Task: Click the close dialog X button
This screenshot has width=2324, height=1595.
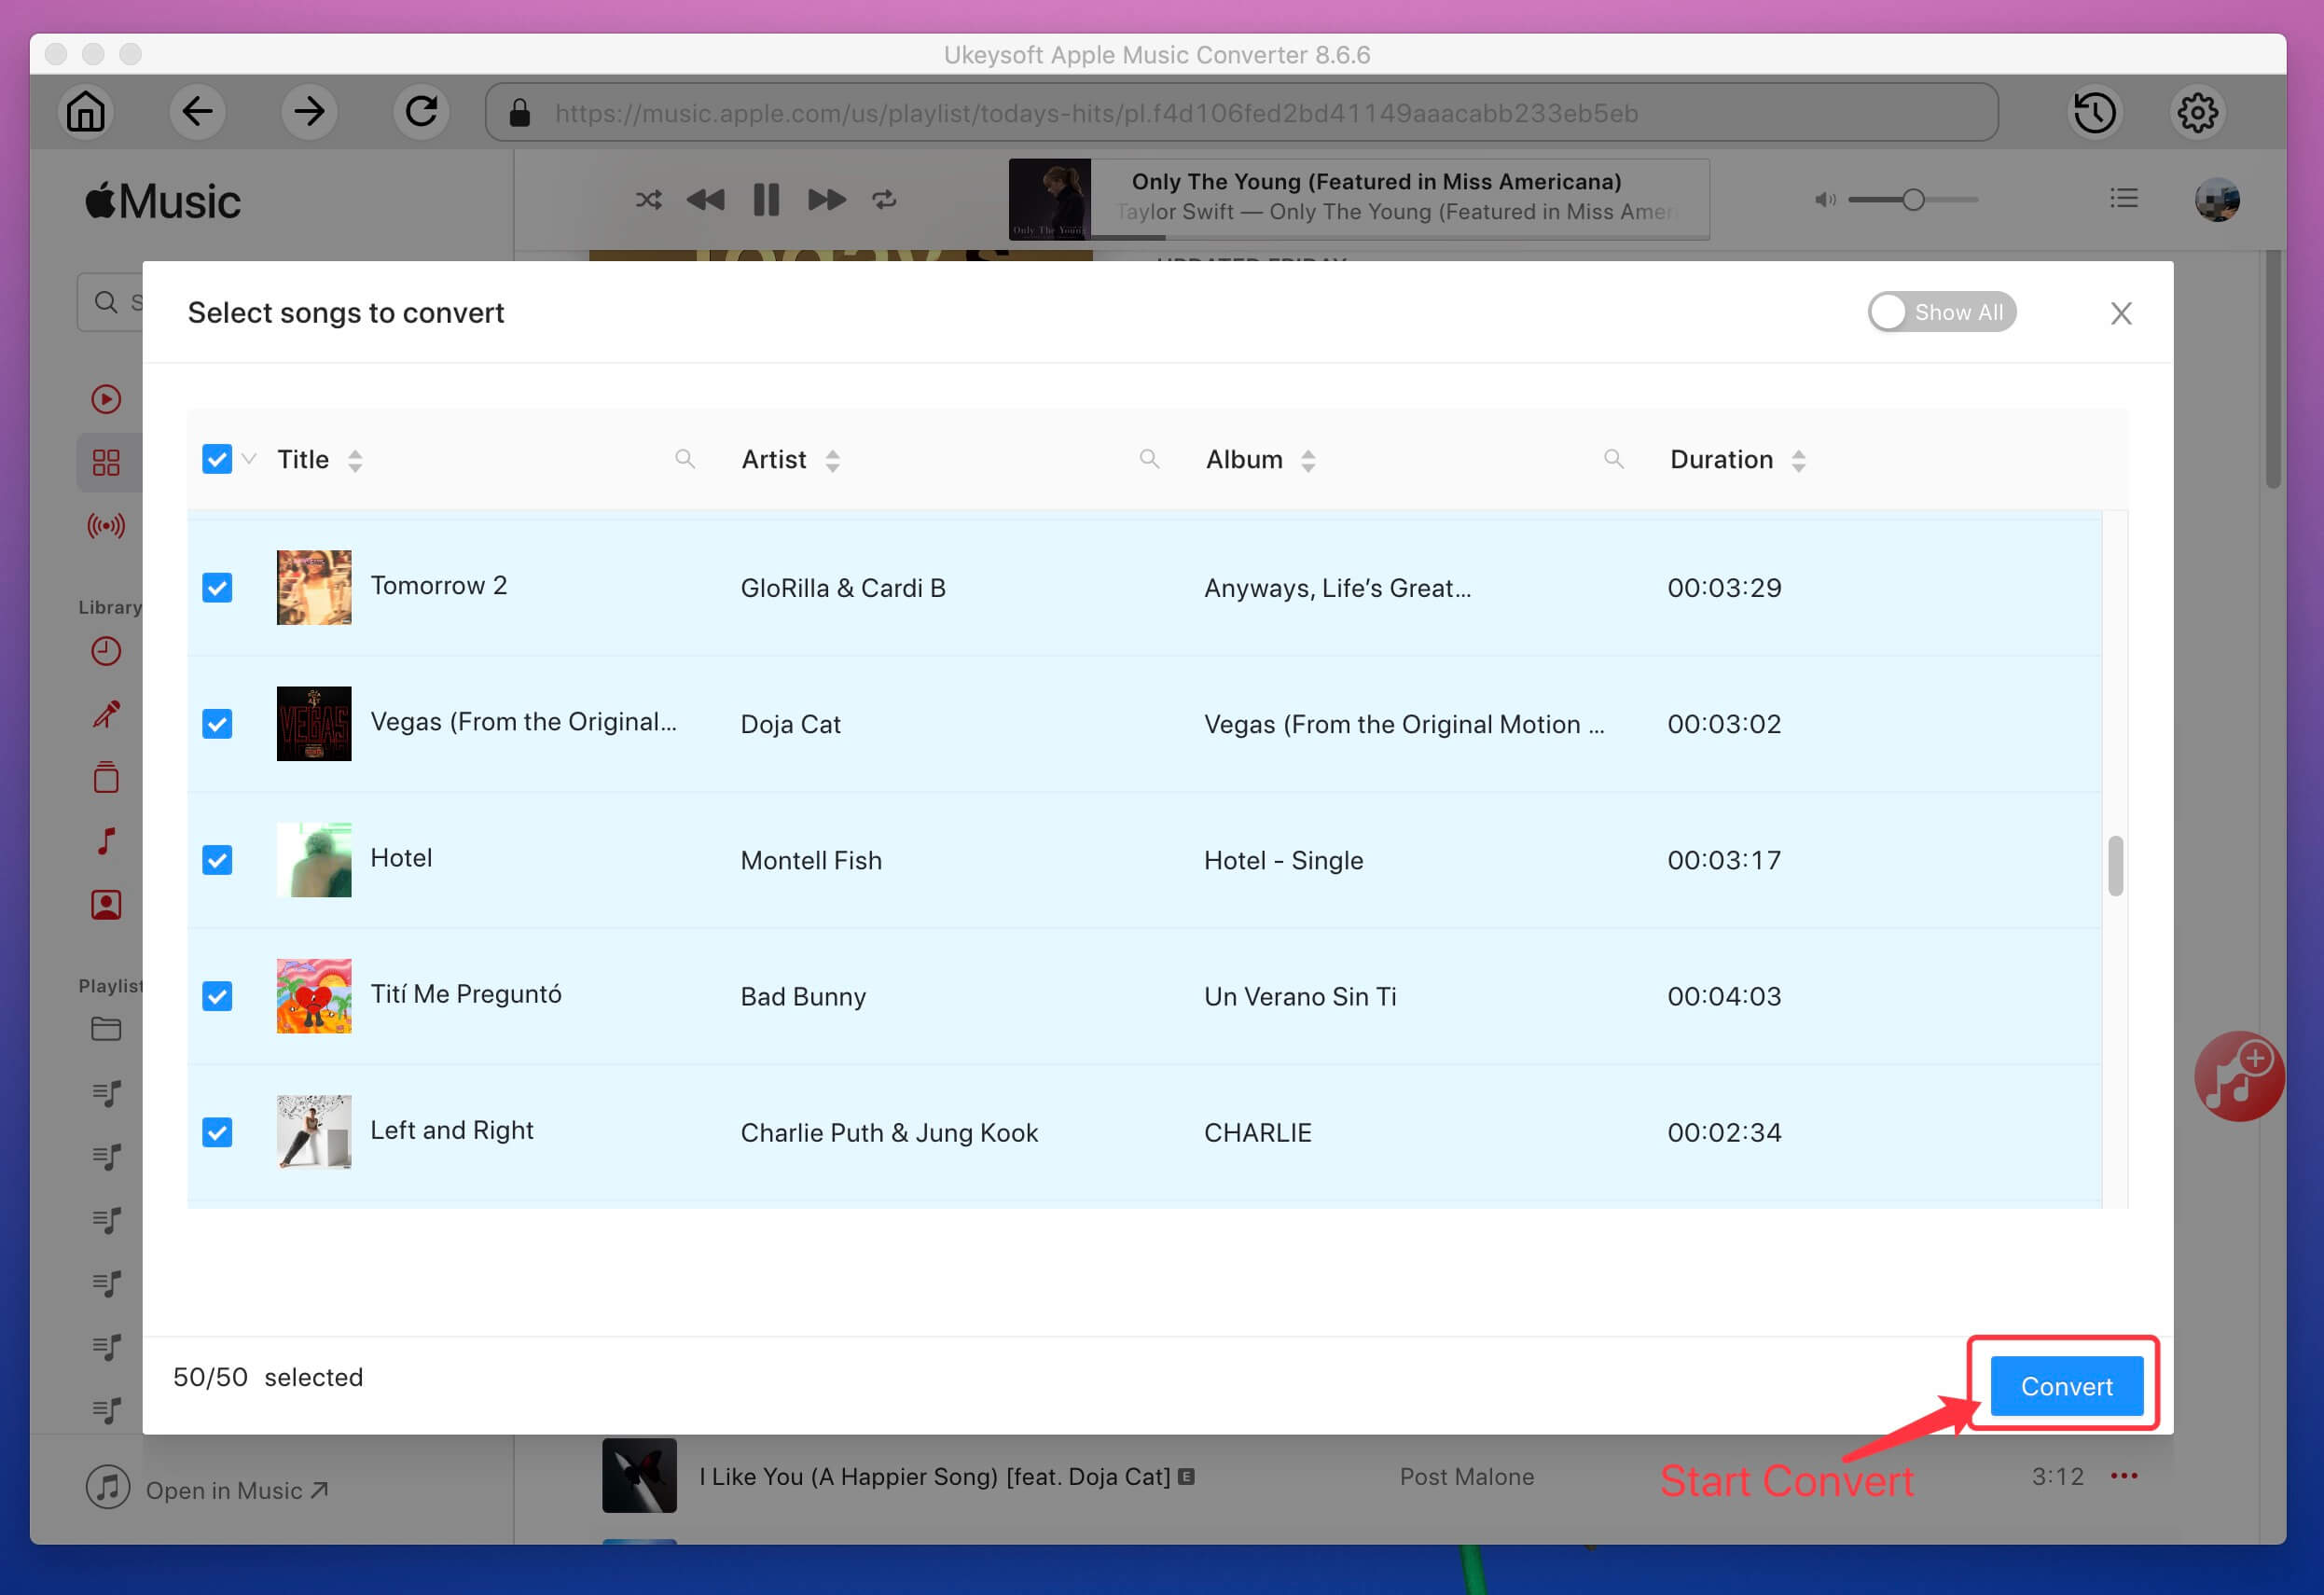Action: coord(2121,314)
